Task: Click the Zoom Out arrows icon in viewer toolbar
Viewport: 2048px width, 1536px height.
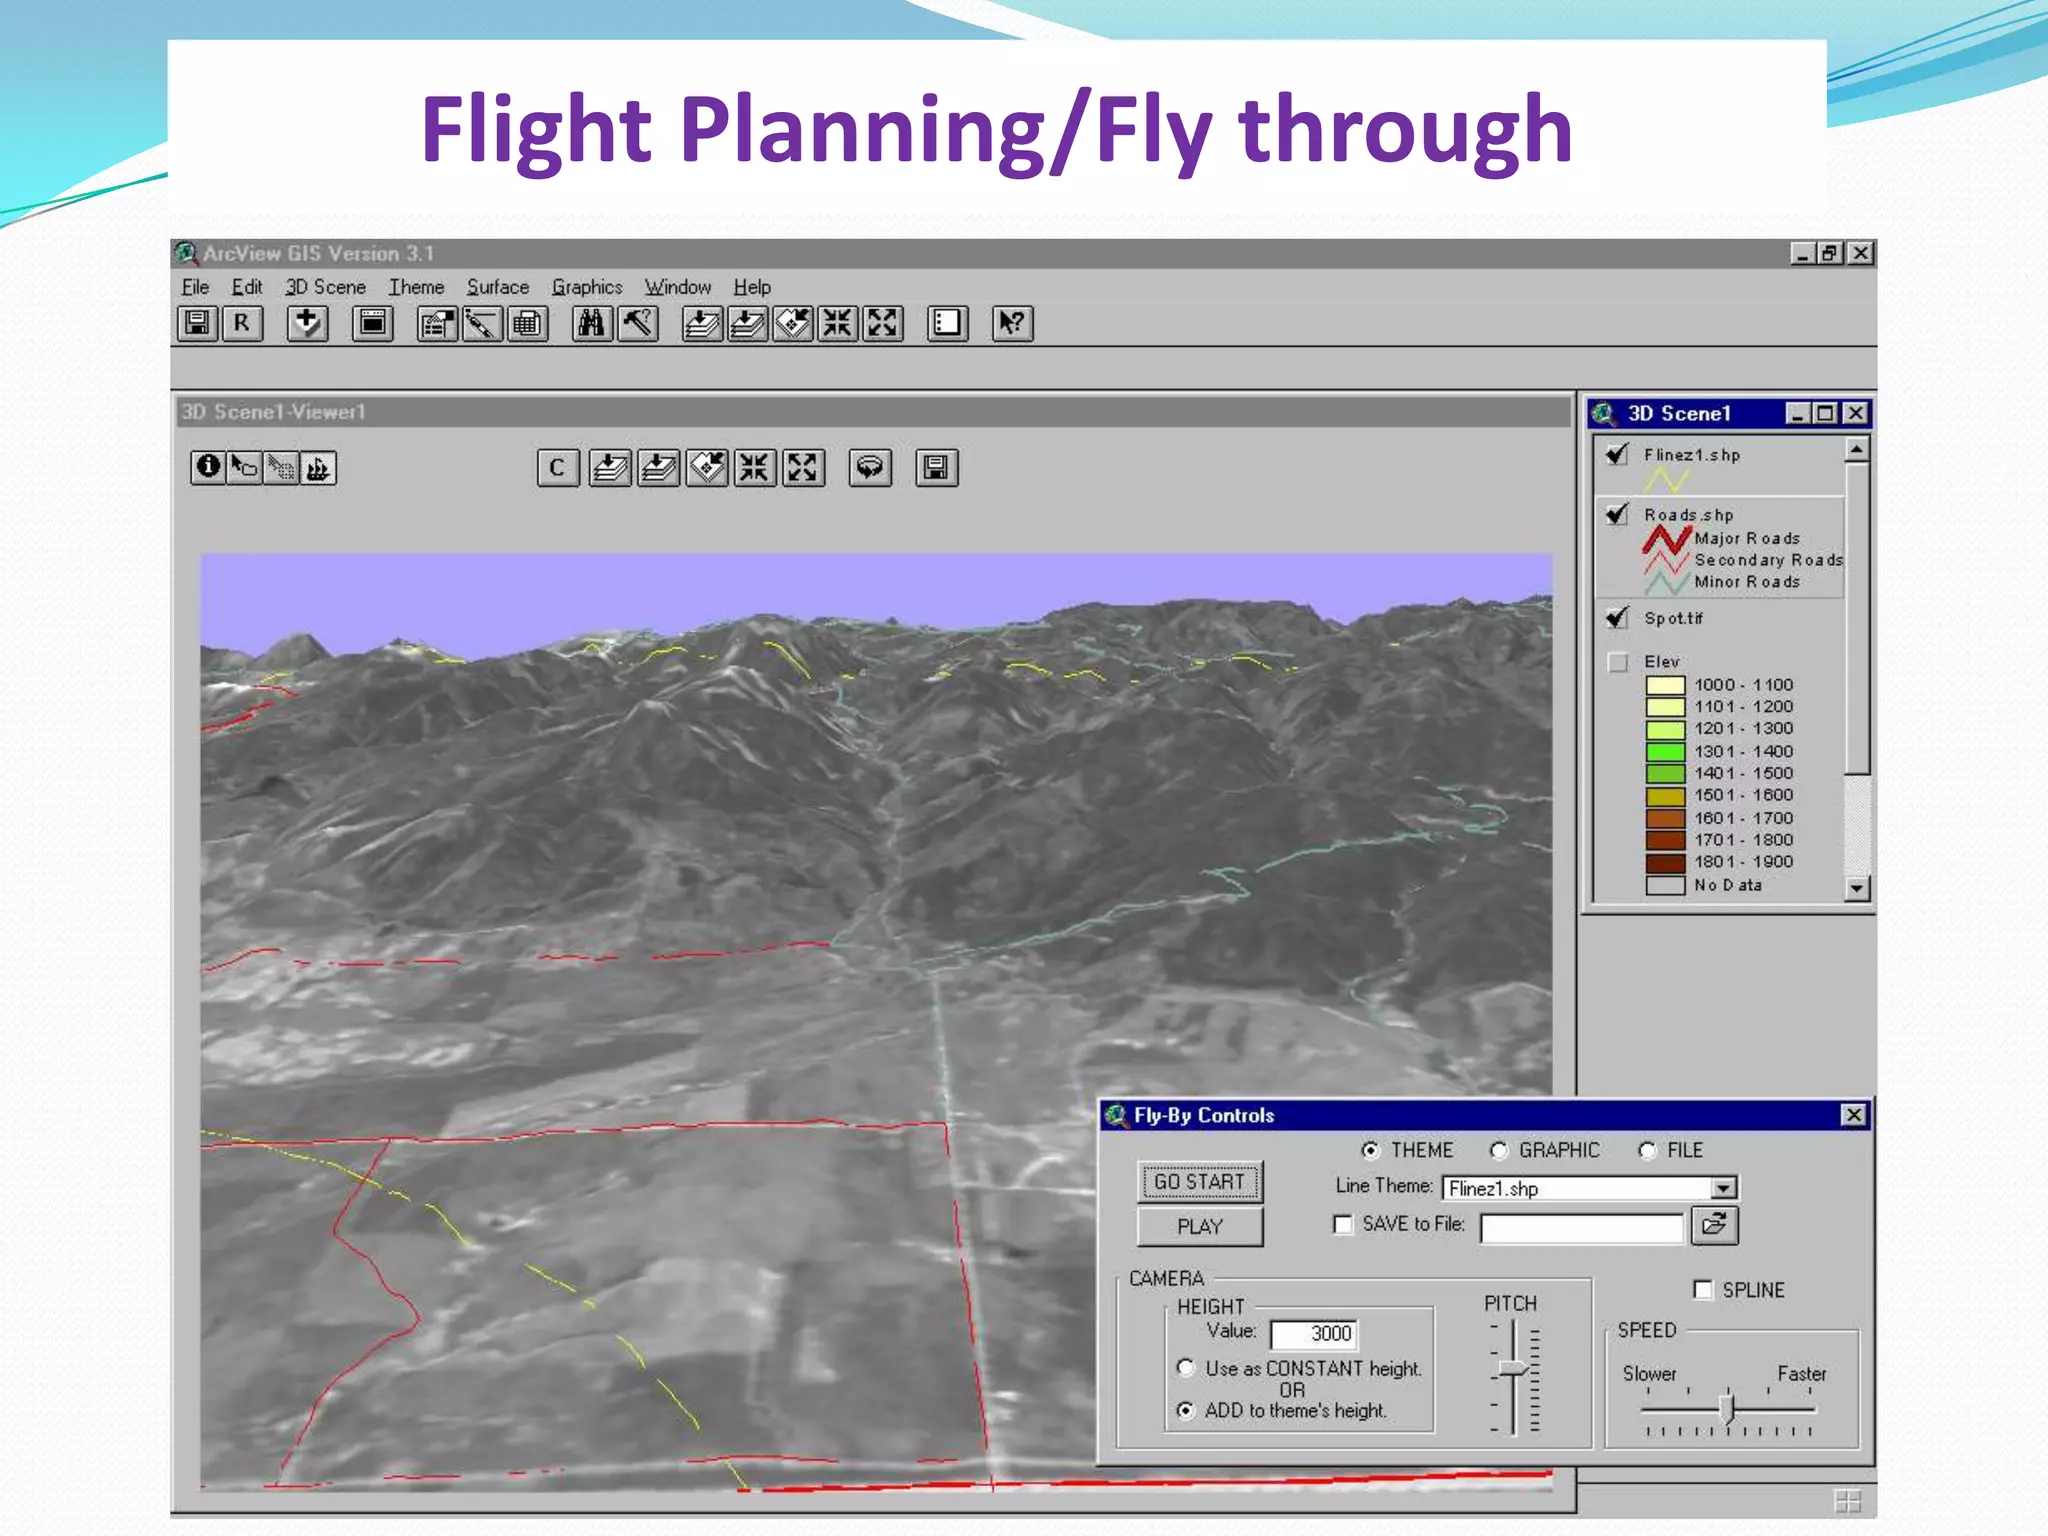Action: 803,467
